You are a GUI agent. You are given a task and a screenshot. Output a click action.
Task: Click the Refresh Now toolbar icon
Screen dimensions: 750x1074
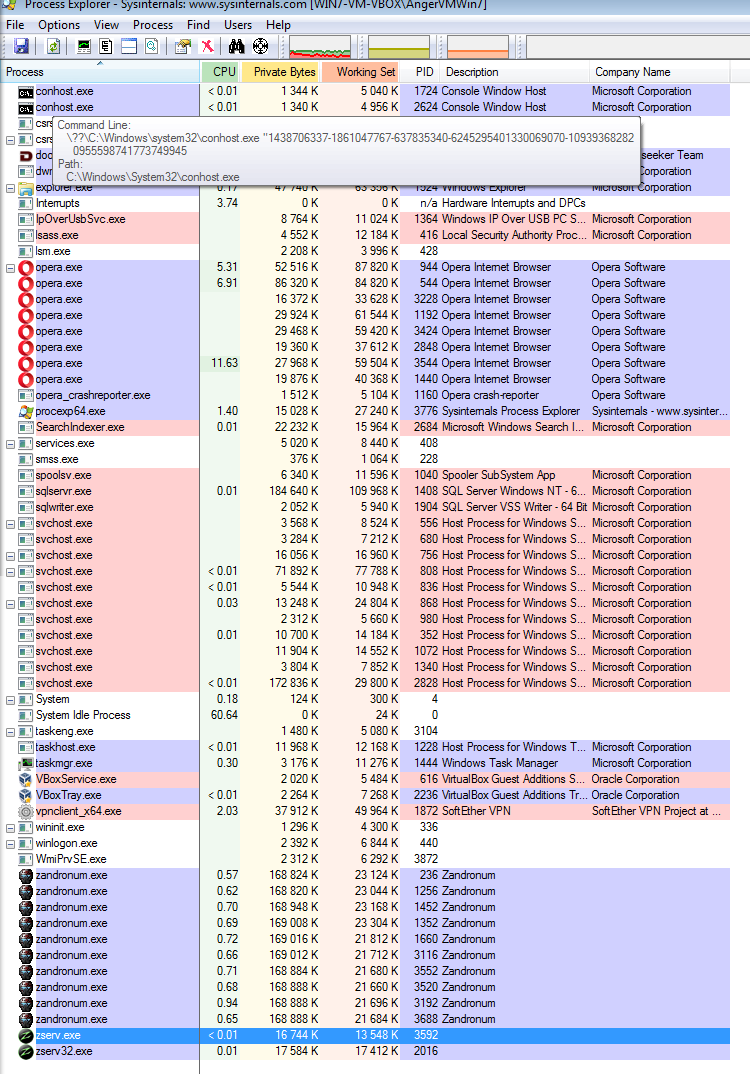53,46
